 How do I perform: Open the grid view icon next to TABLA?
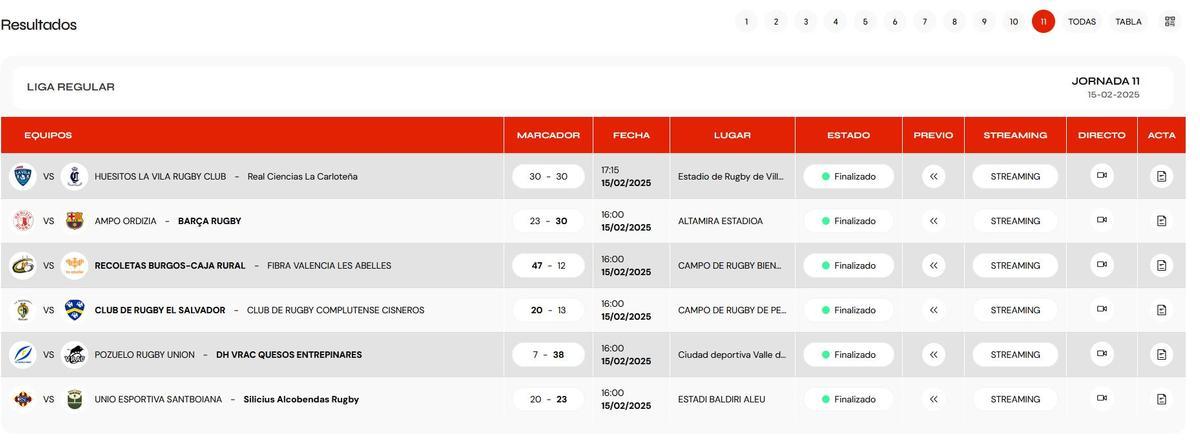tap(1170, 21)
